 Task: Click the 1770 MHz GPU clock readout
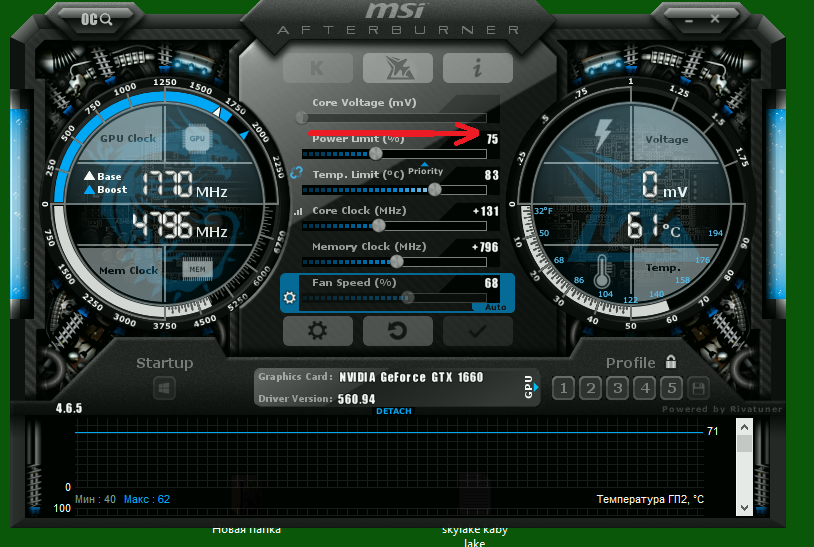tap(184, 184)
